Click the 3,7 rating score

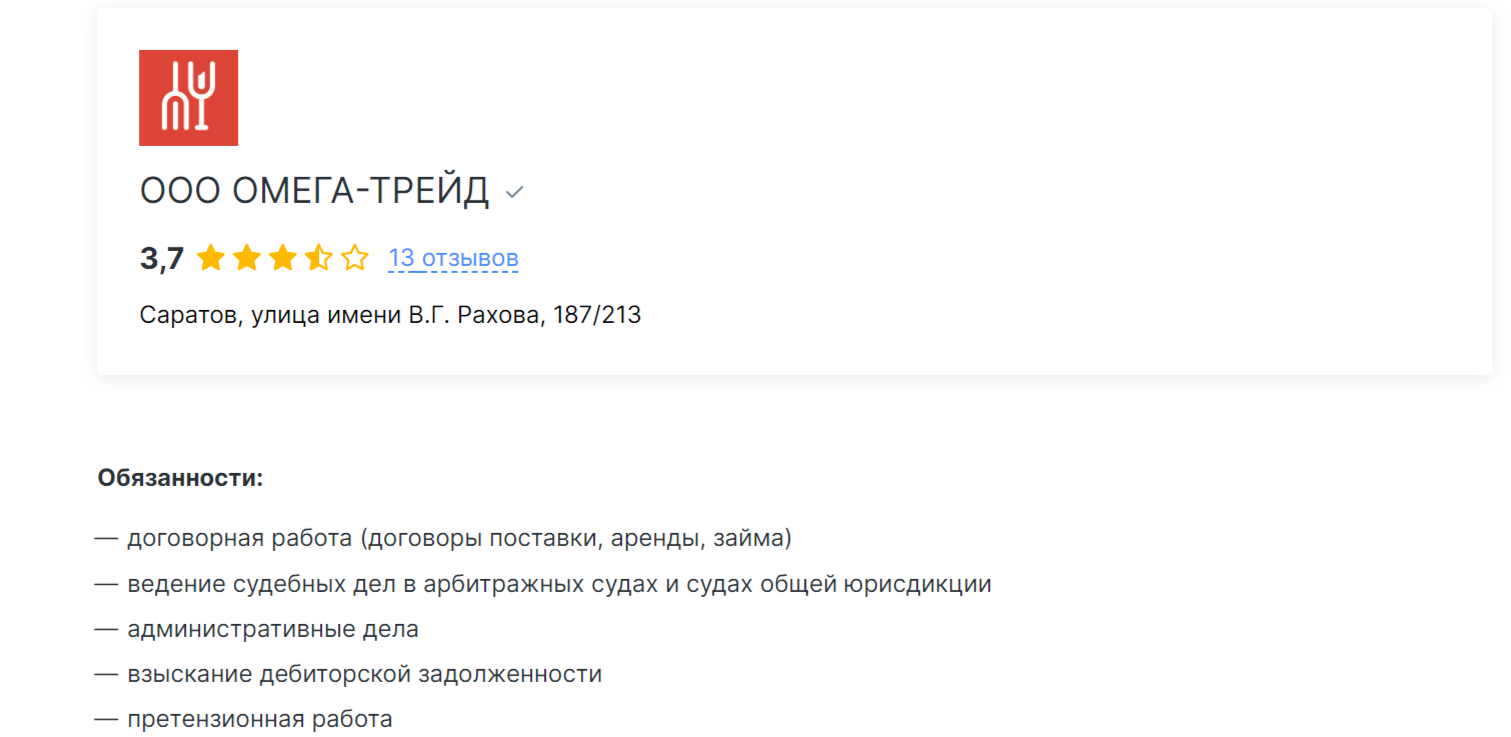[x=162, y=259]
